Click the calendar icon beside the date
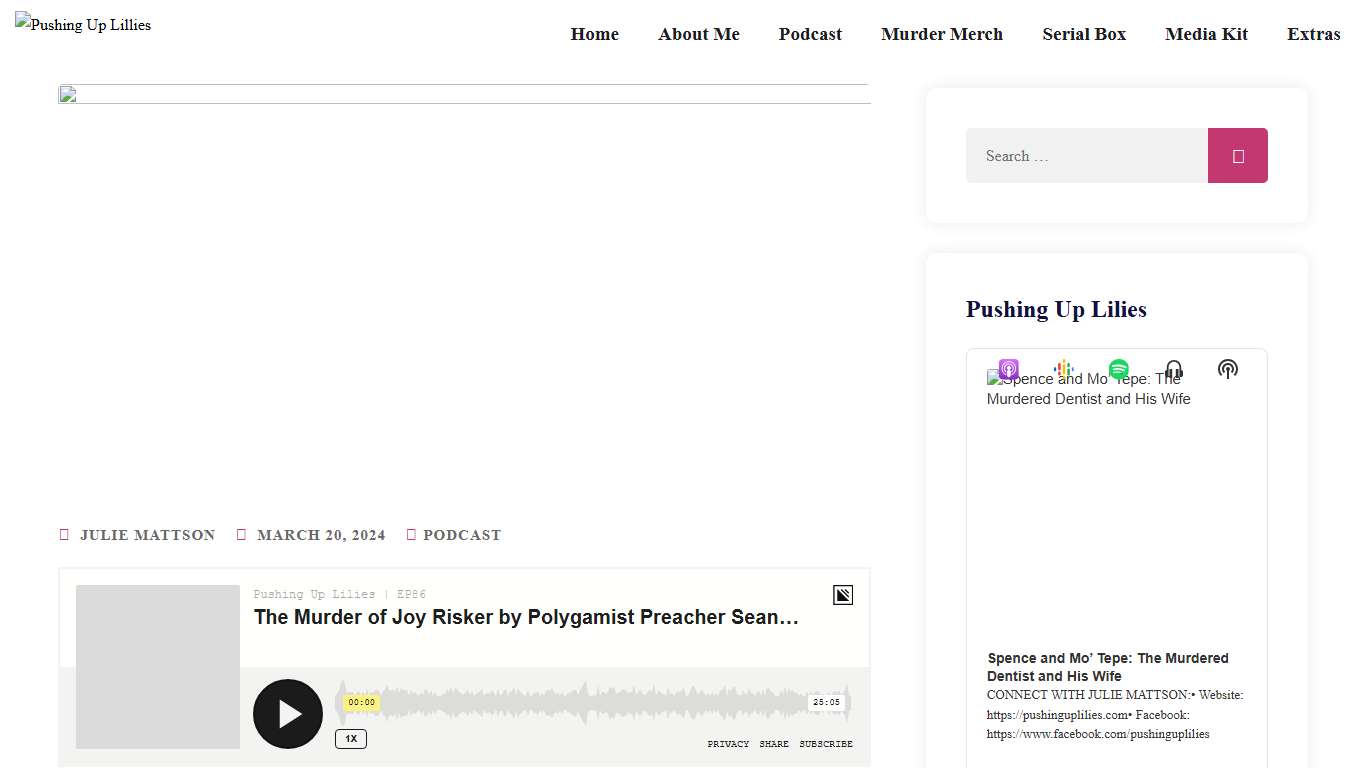Image resolution: width=1366 pixels, height=768 pixels. coord(241,534)
